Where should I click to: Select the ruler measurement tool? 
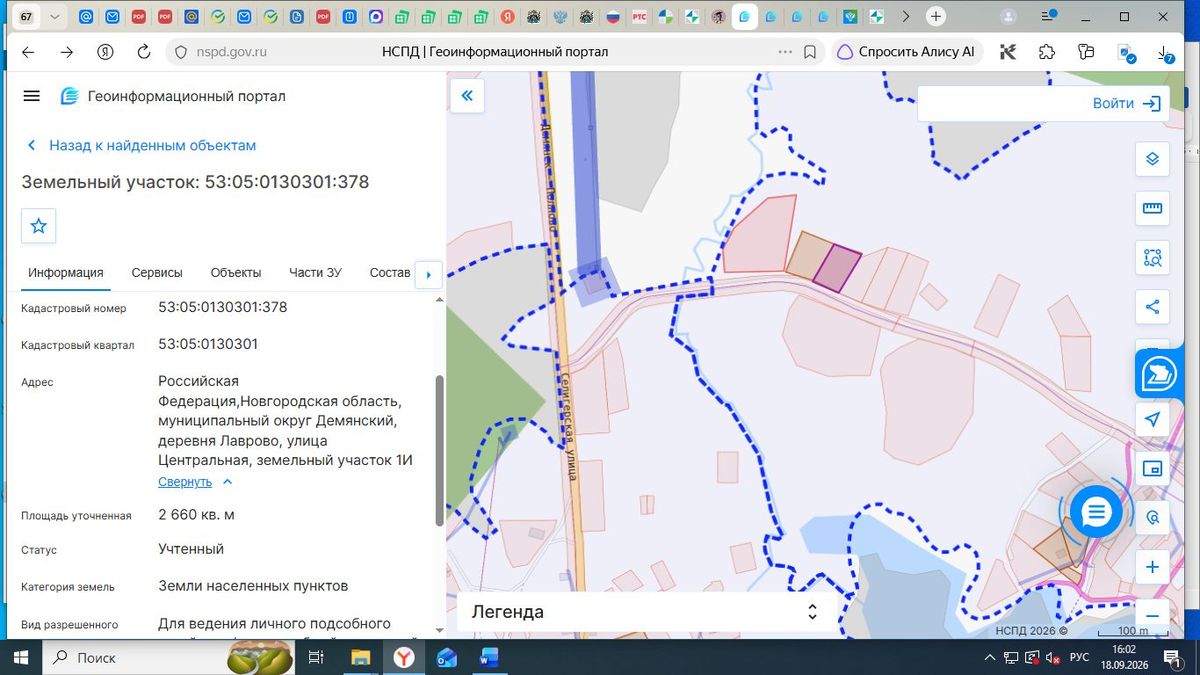click(1152, 208)
